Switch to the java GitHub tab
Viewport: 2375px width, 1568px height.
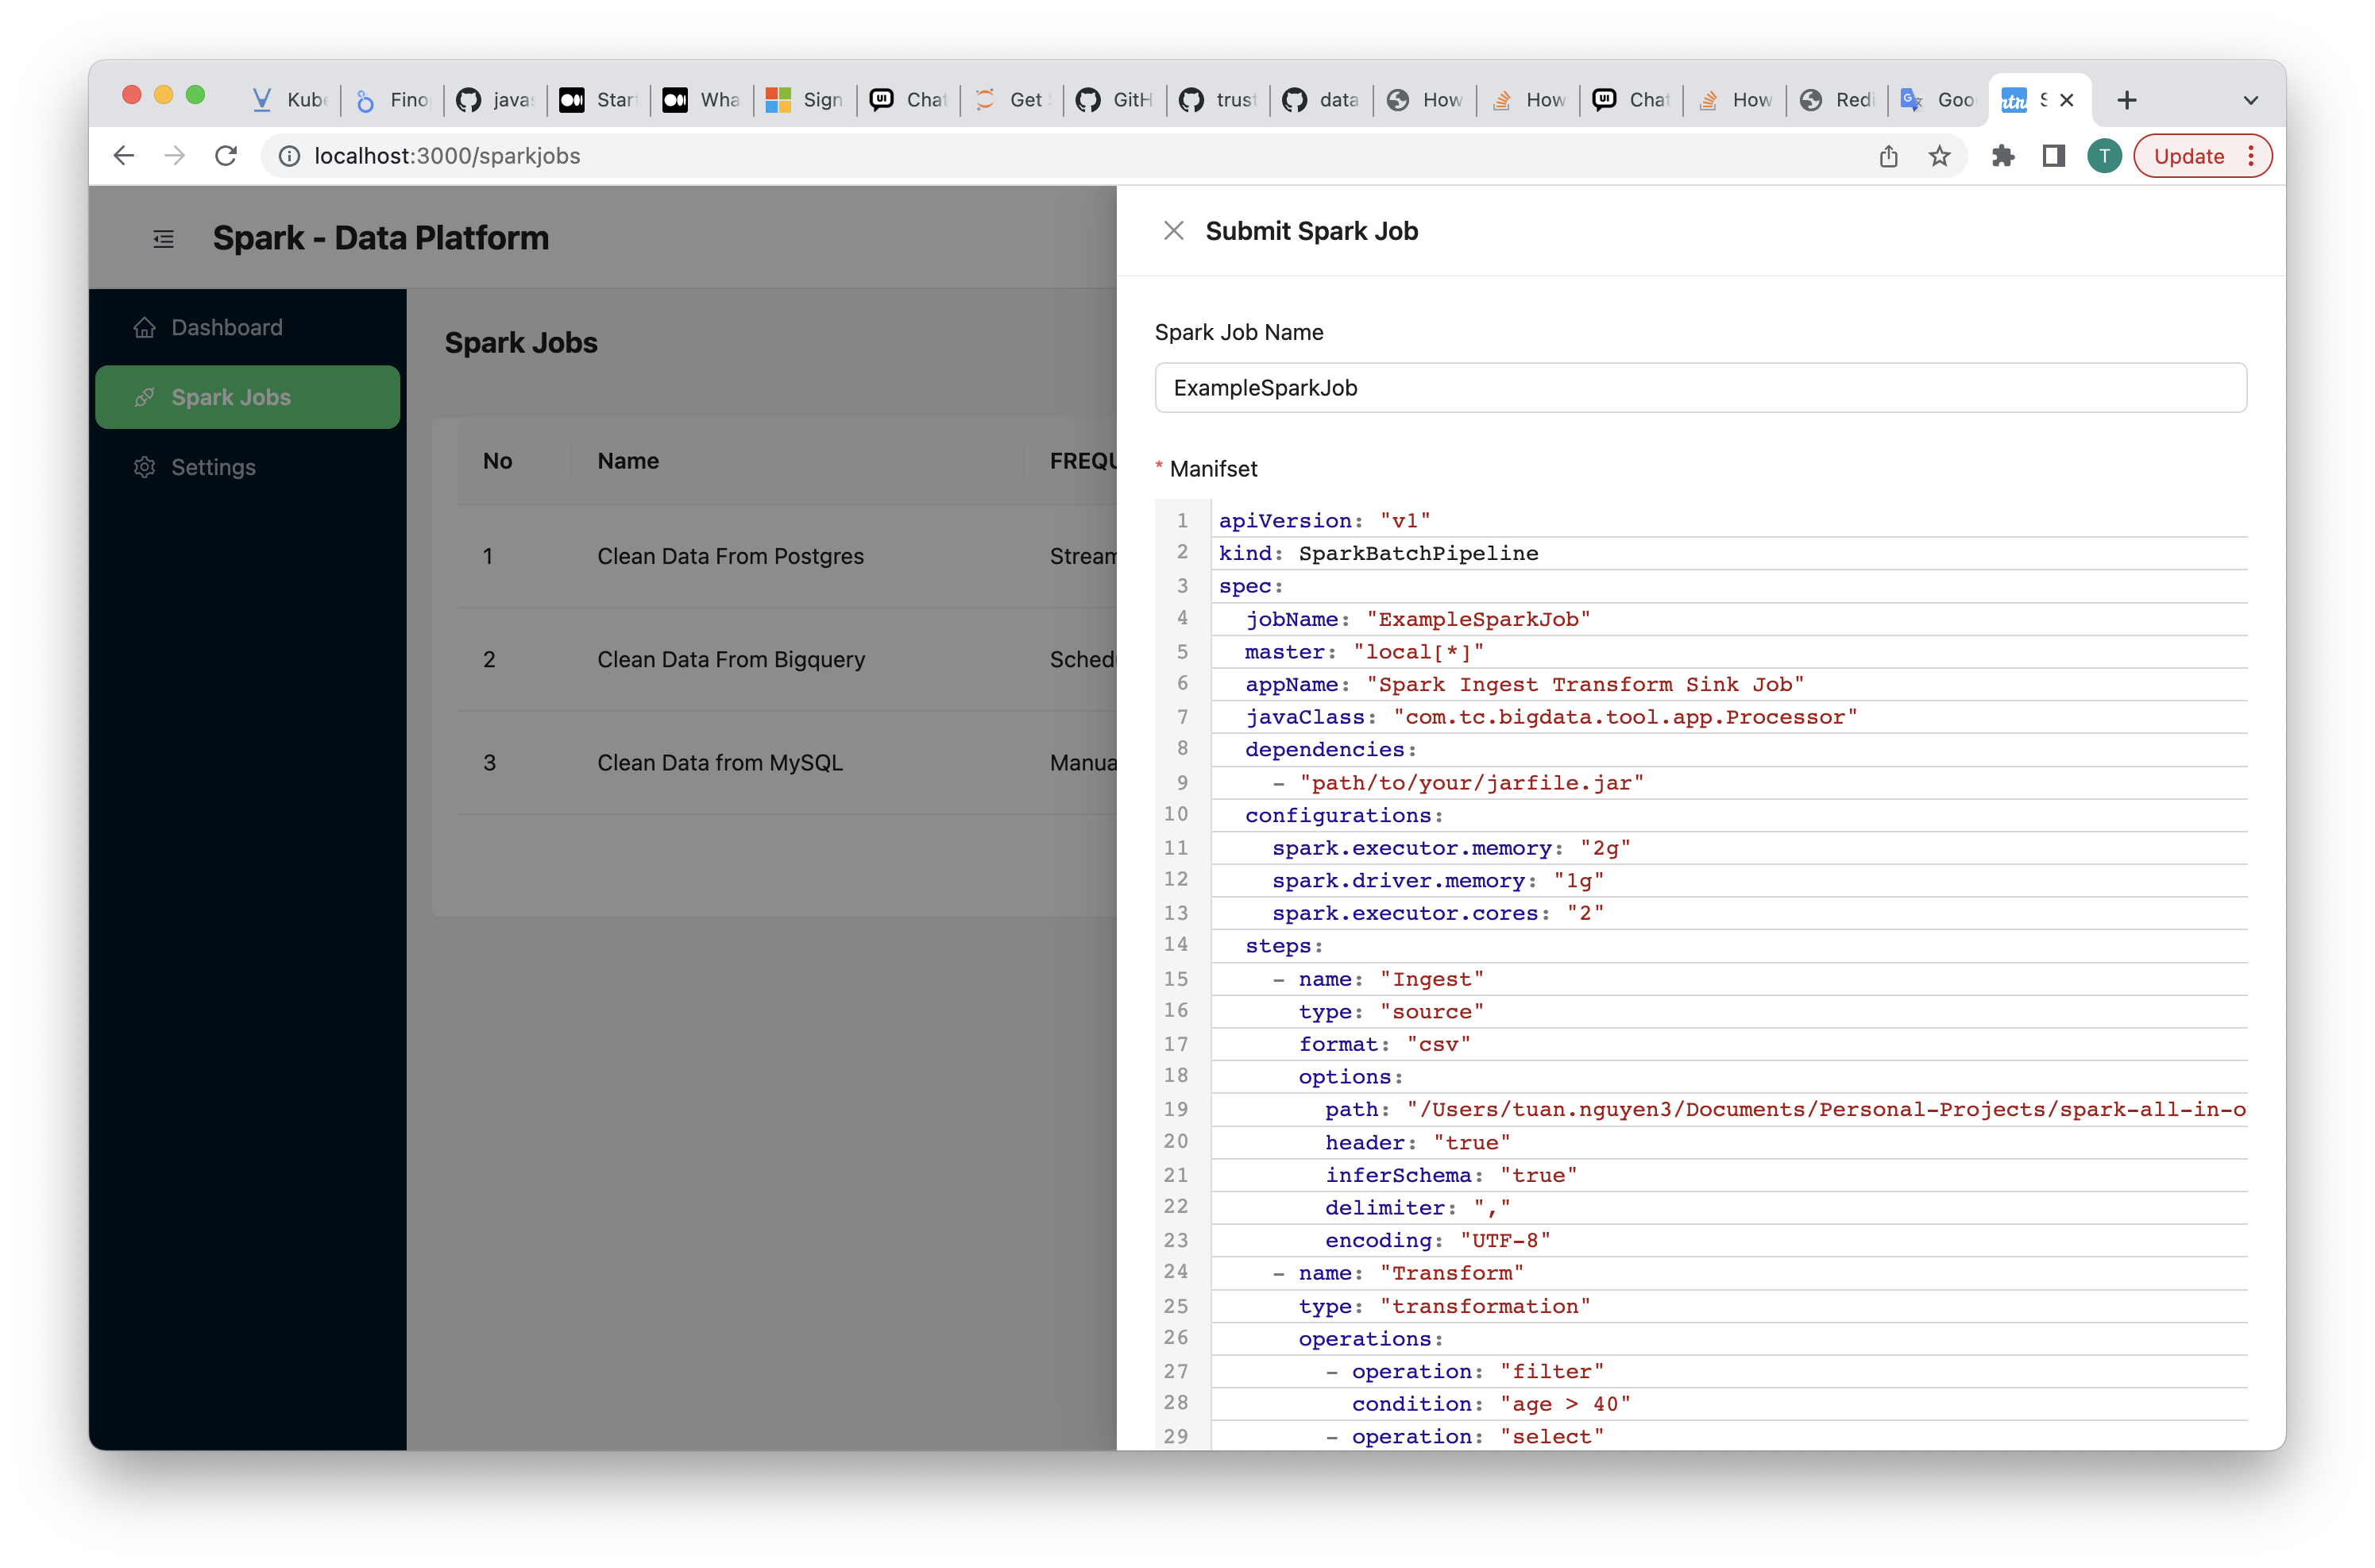(x=495, y=100)
